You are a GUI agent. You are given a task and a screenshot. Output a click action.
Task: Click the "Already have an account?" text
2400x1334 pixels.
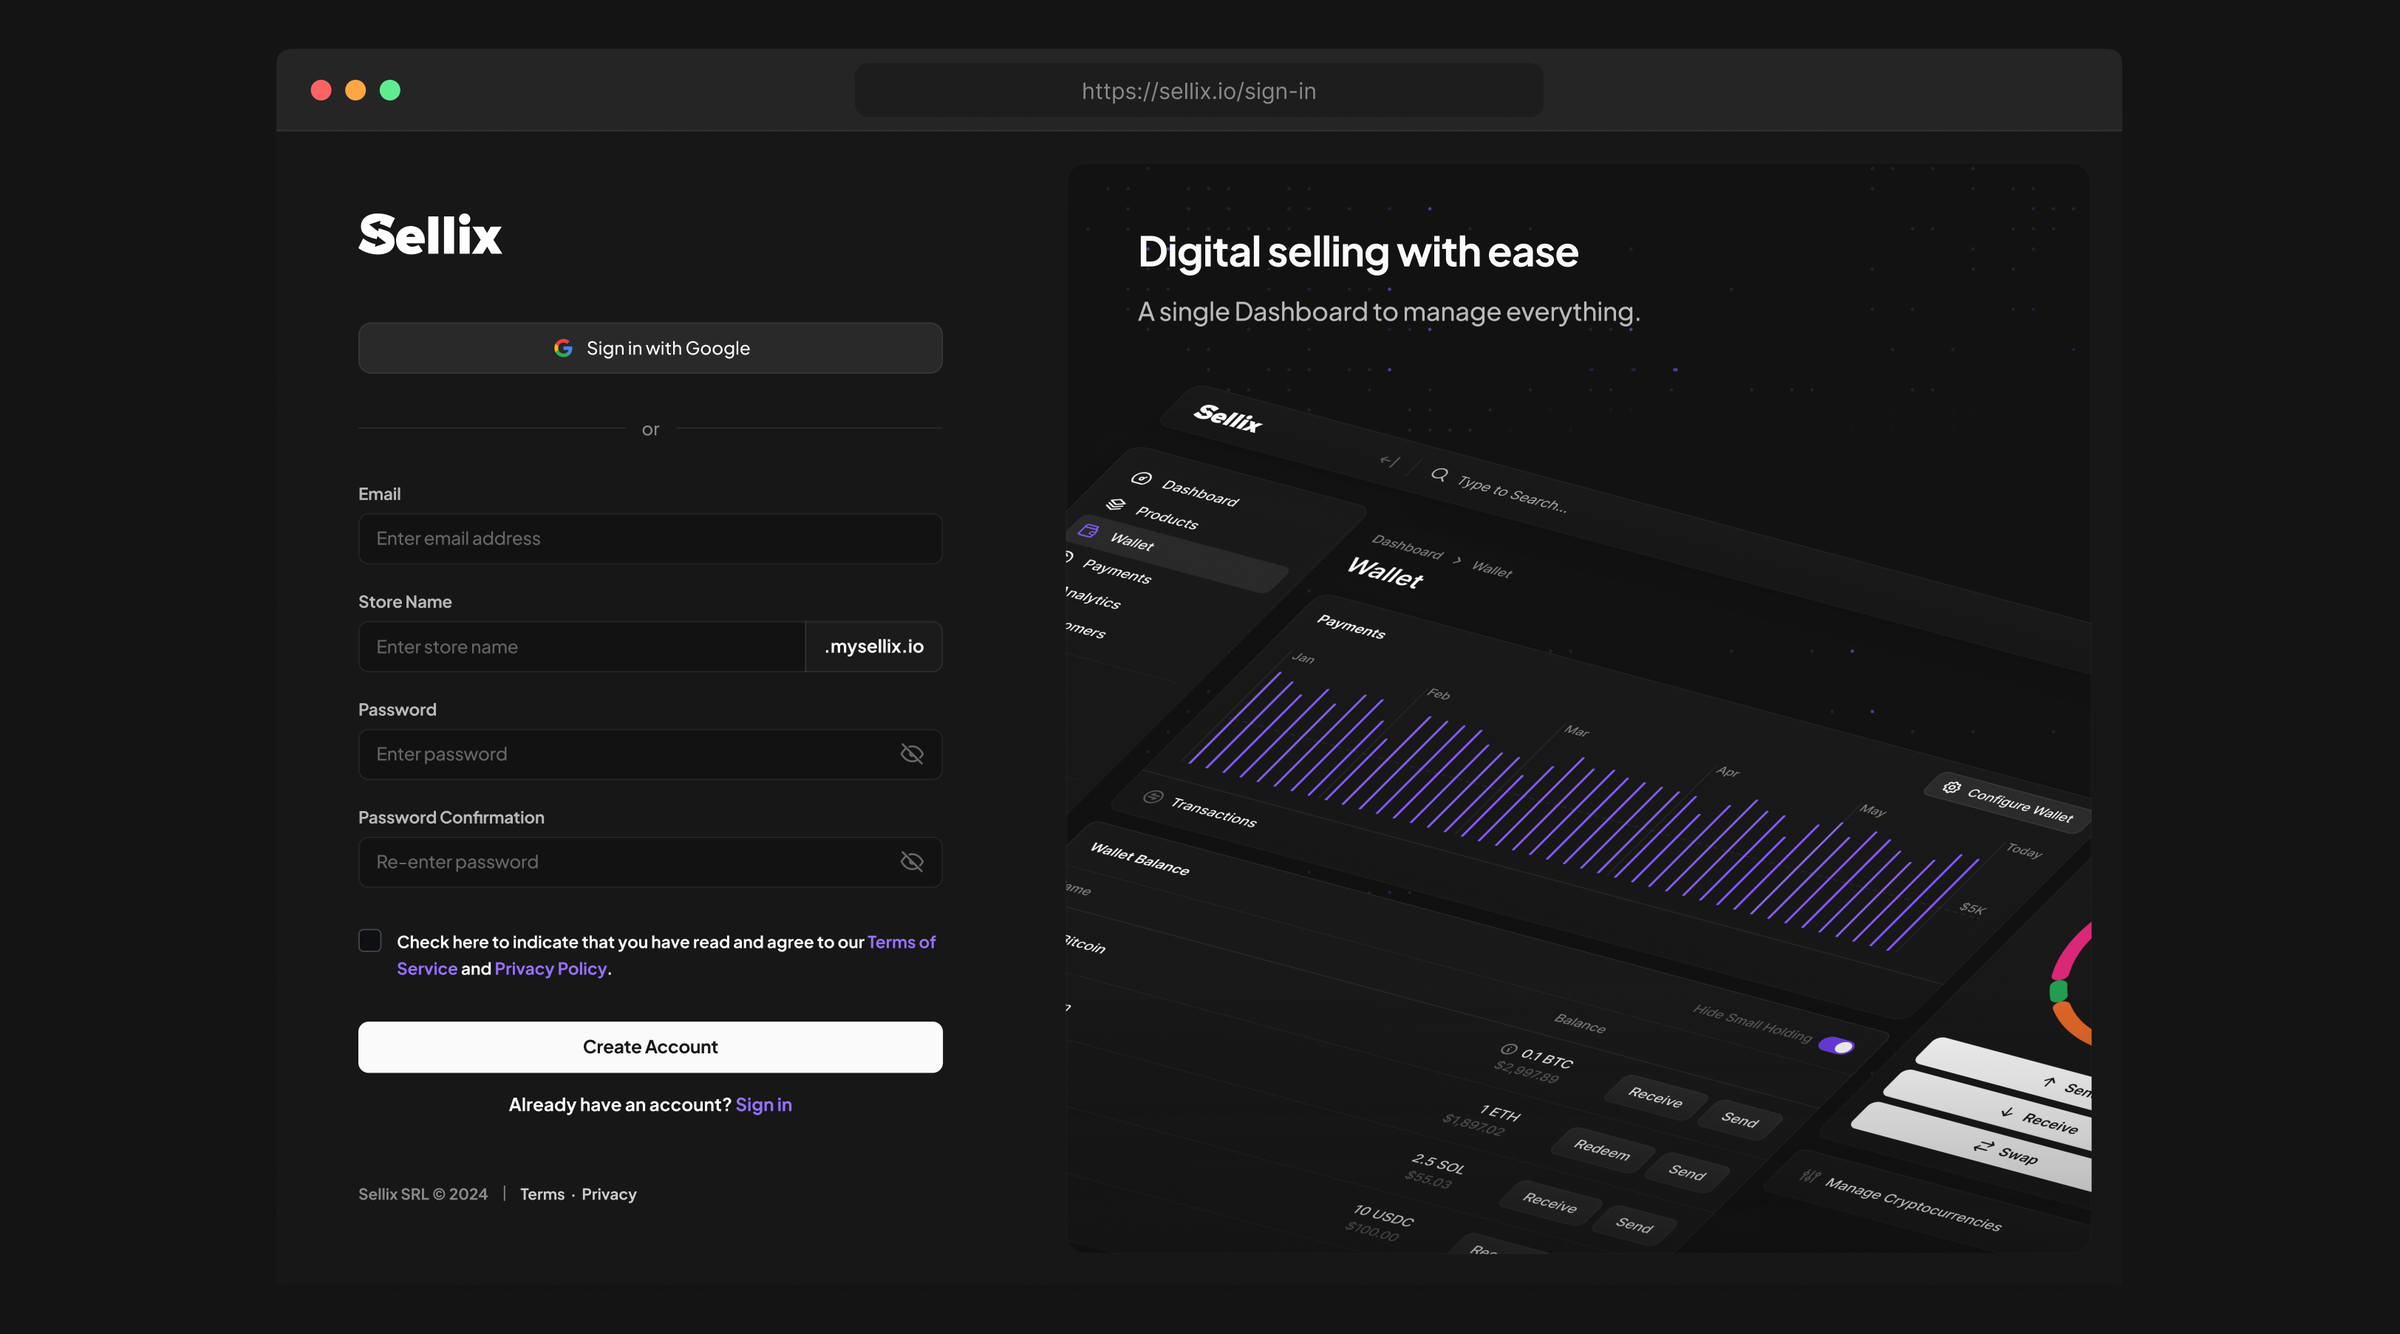point(620,1105)
